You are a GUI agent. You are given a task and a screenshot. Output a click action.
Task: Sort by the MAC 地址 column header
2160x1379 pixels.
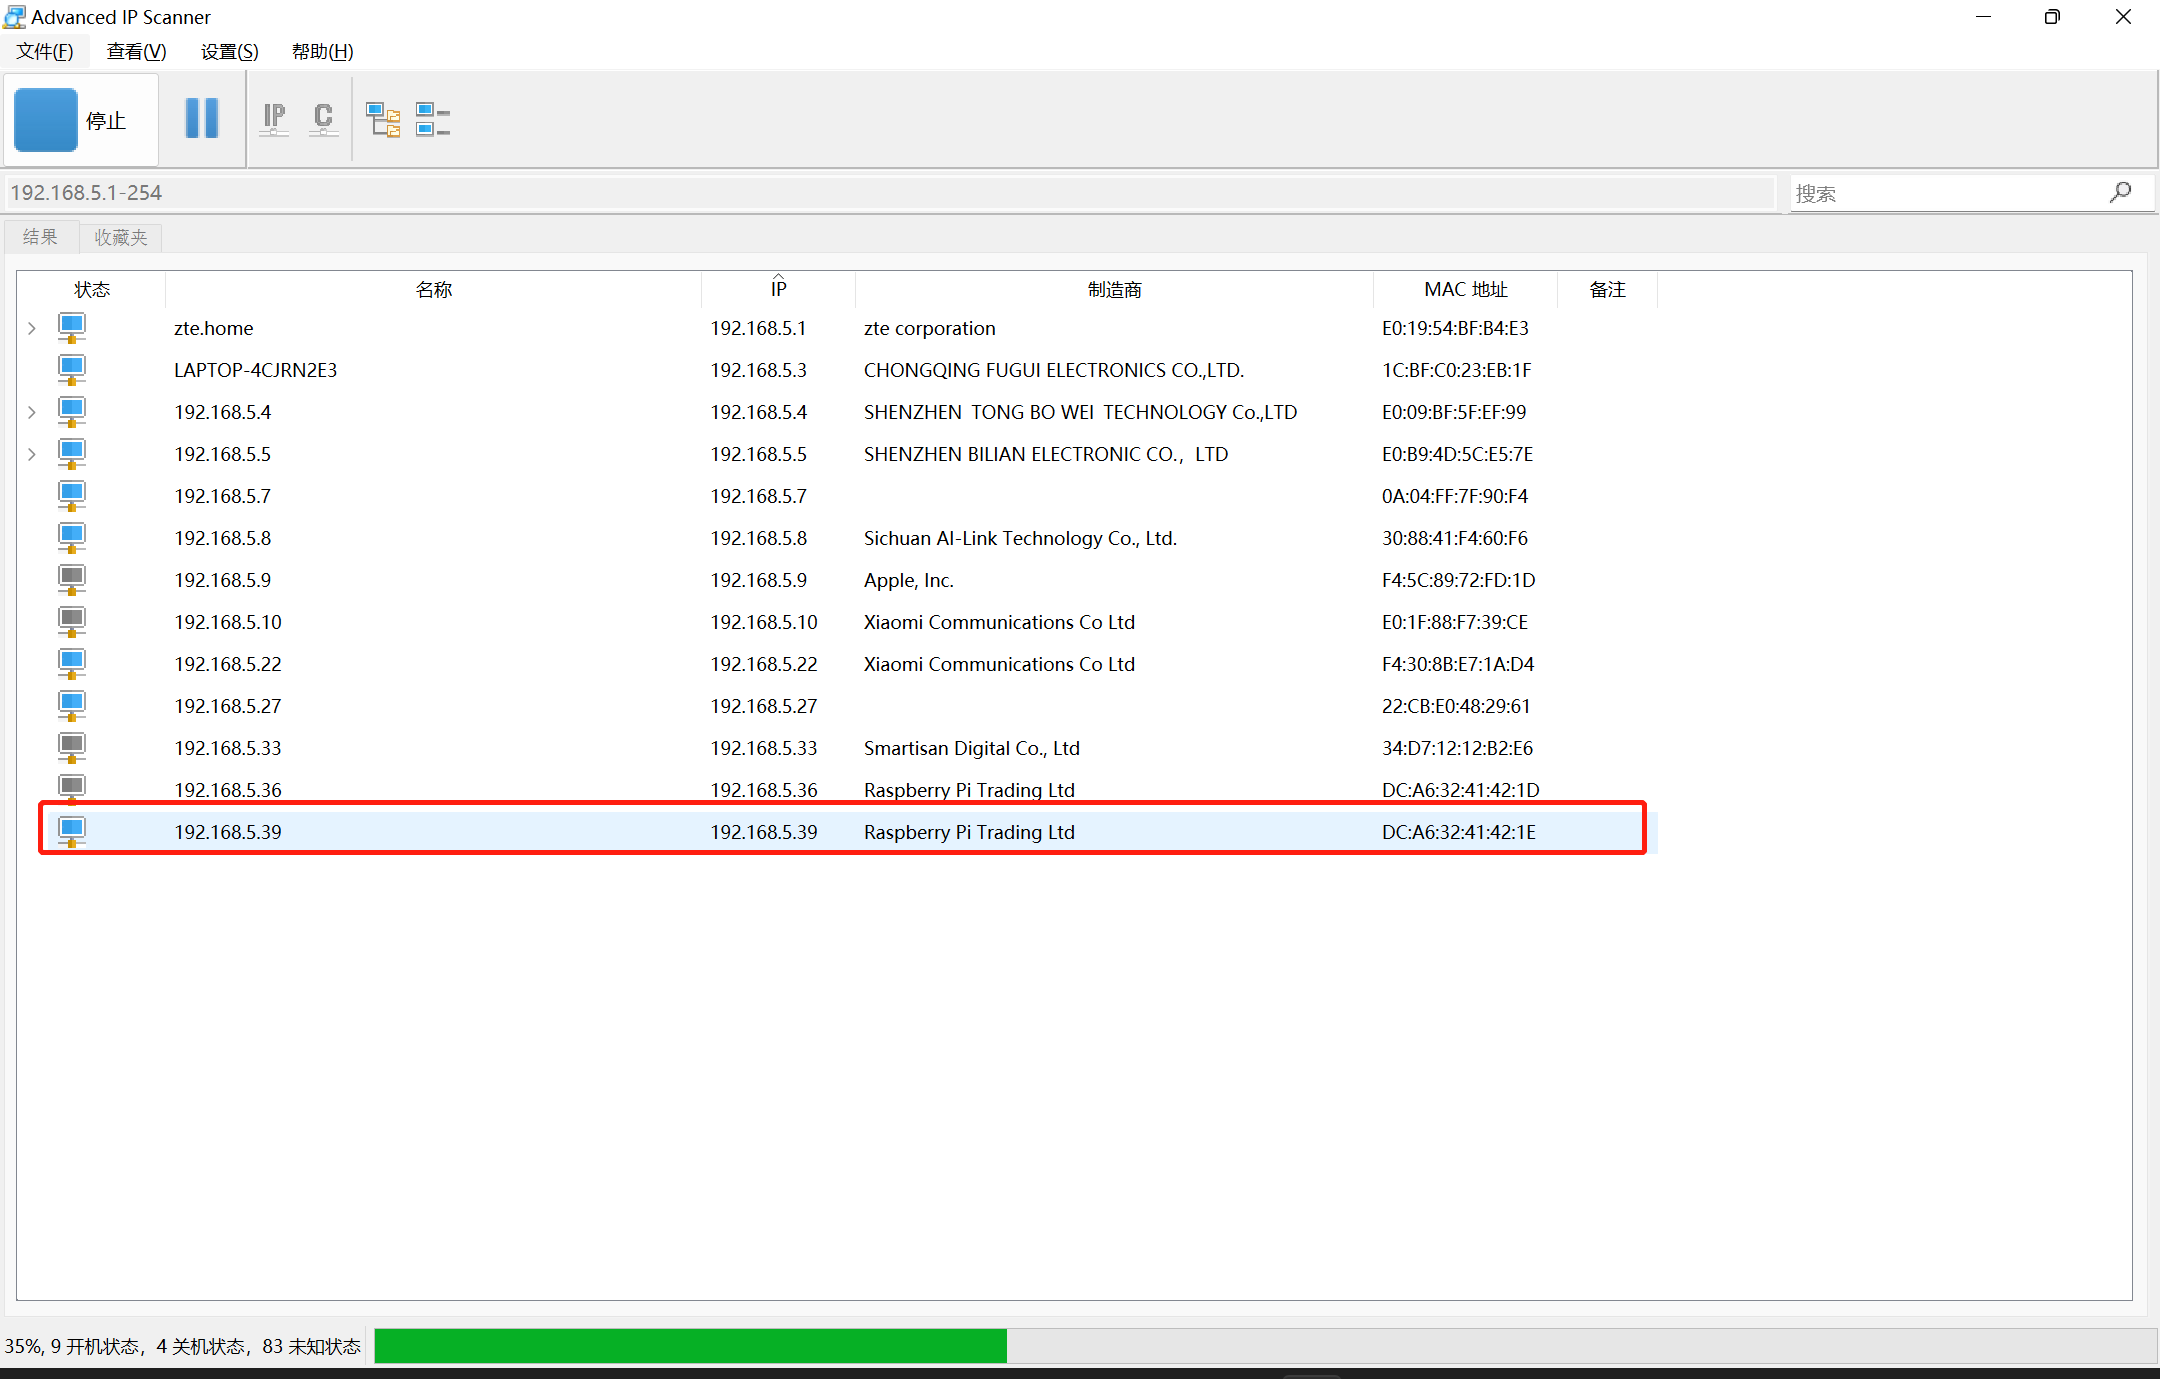1465,289
